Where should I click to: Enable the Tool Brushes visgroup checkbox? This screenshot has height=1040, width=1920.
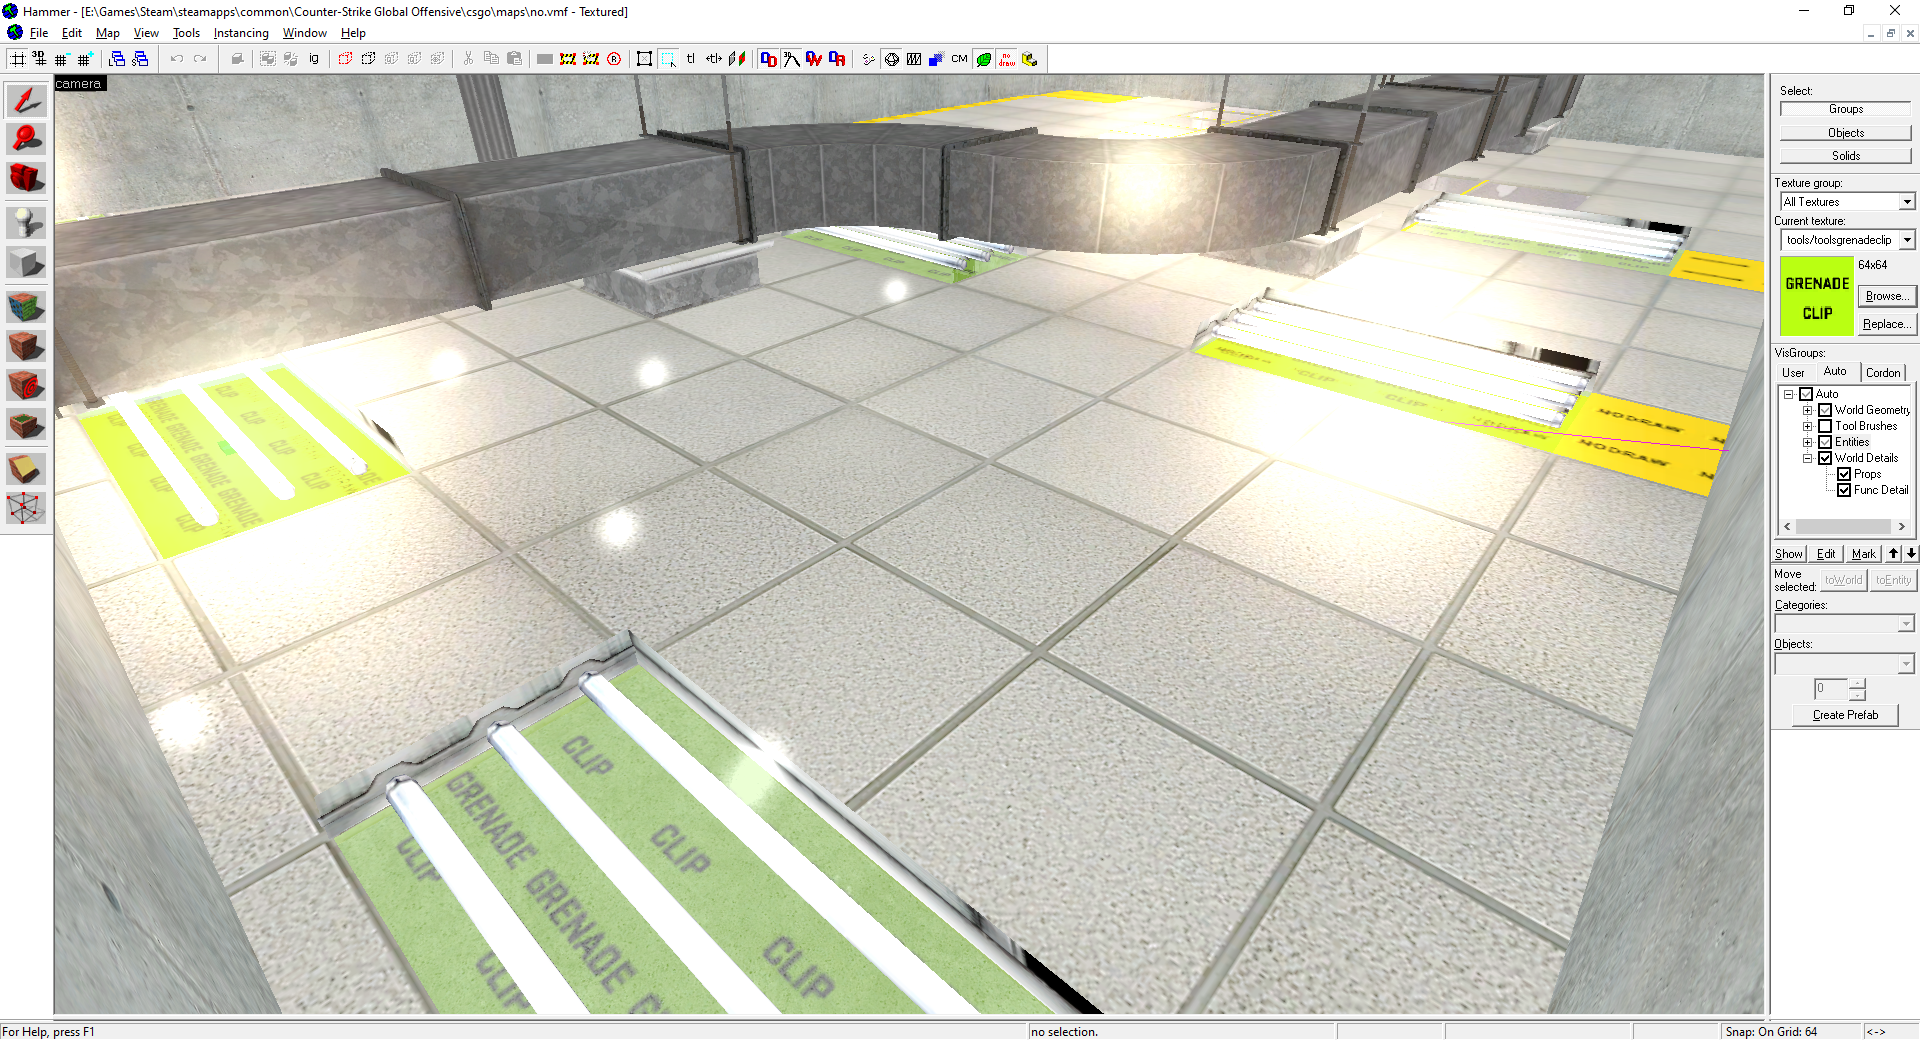point(1825,426)
